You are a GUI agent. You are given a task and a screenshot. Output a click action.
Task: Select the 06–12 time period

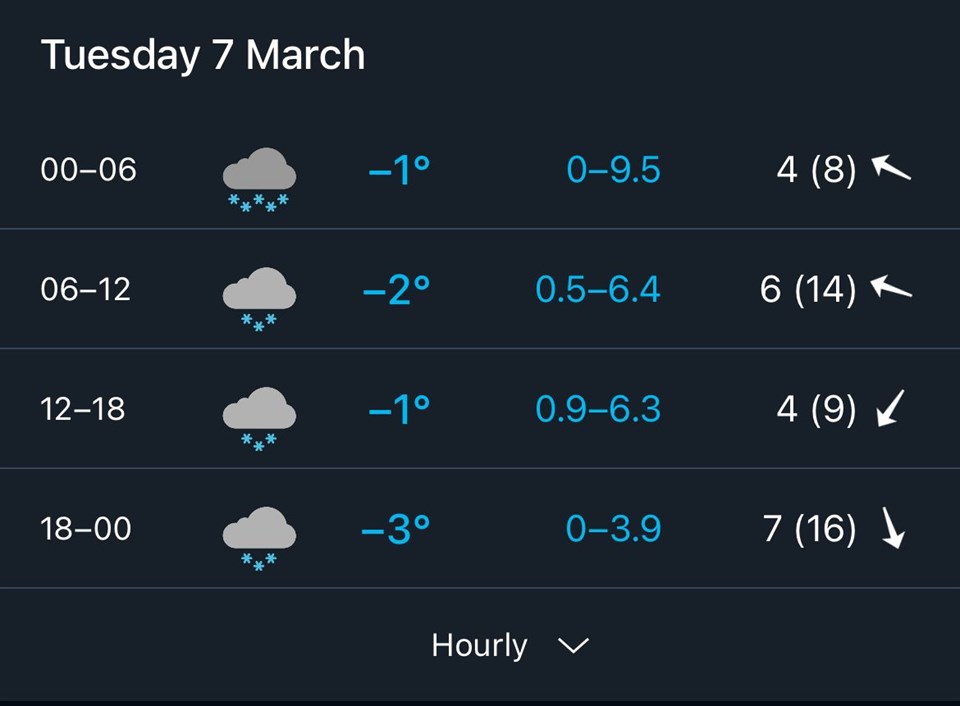(86, 290)
